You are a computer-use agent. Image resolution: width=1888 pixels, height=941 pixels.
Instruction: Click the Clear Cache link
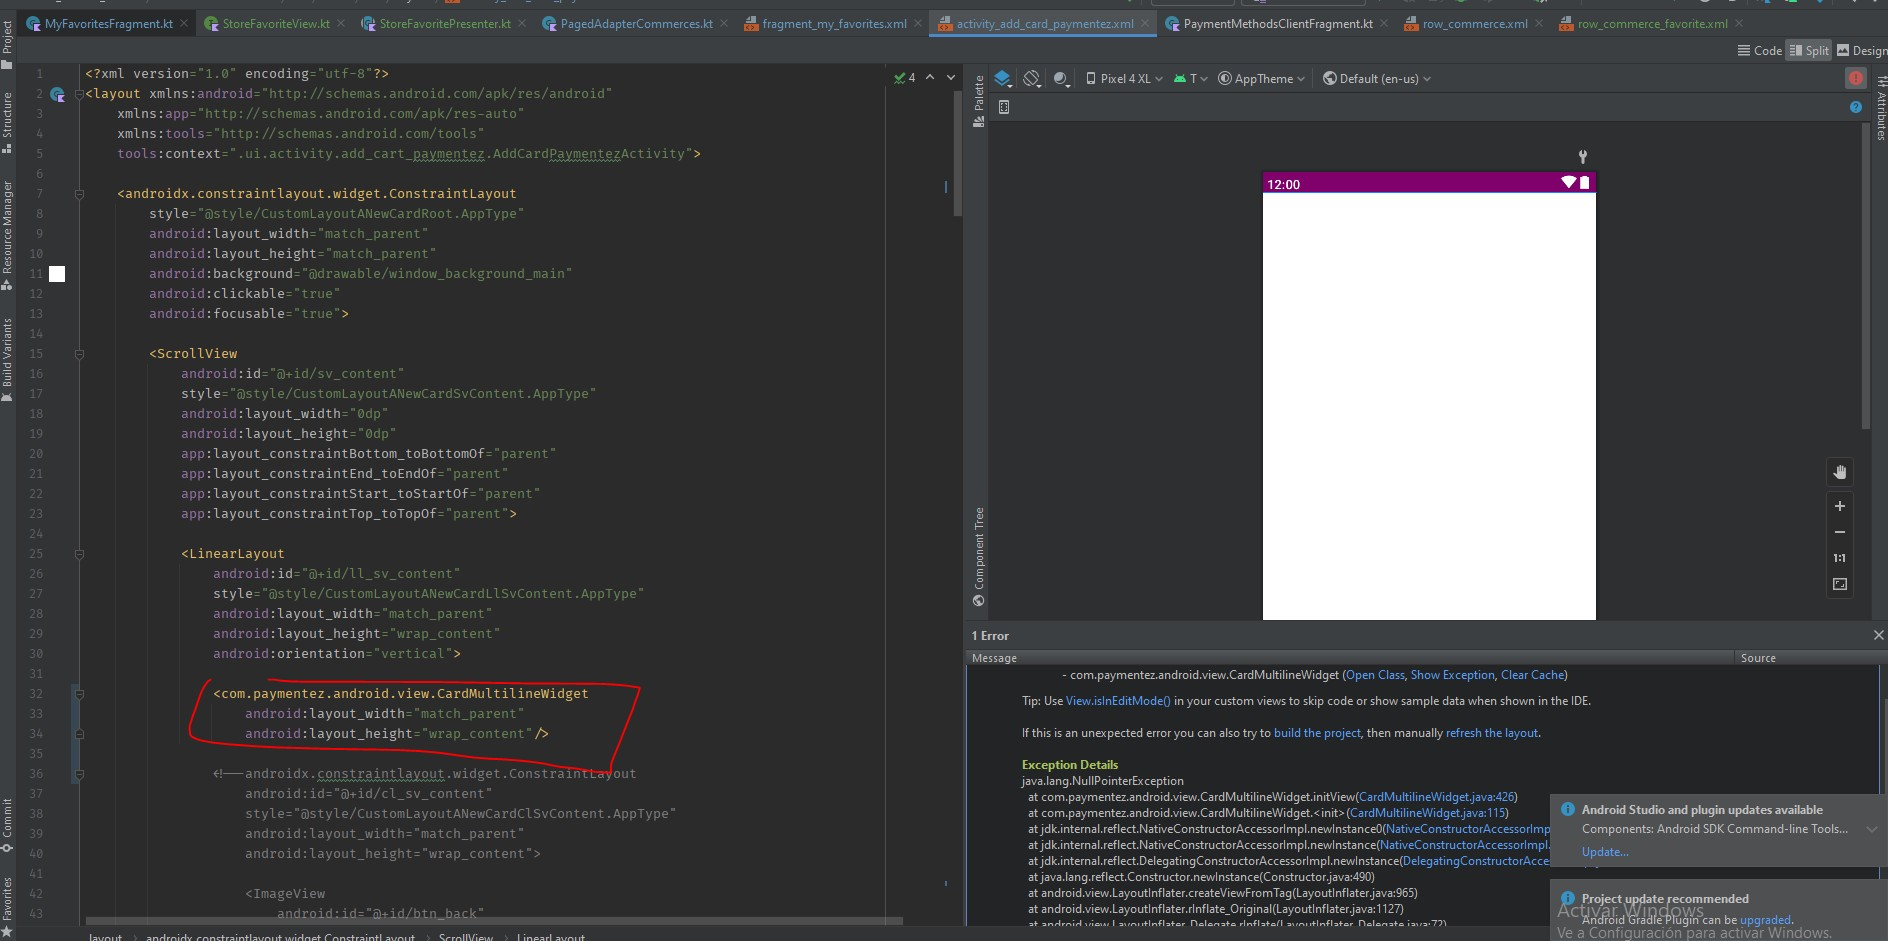pos(1532,675)
